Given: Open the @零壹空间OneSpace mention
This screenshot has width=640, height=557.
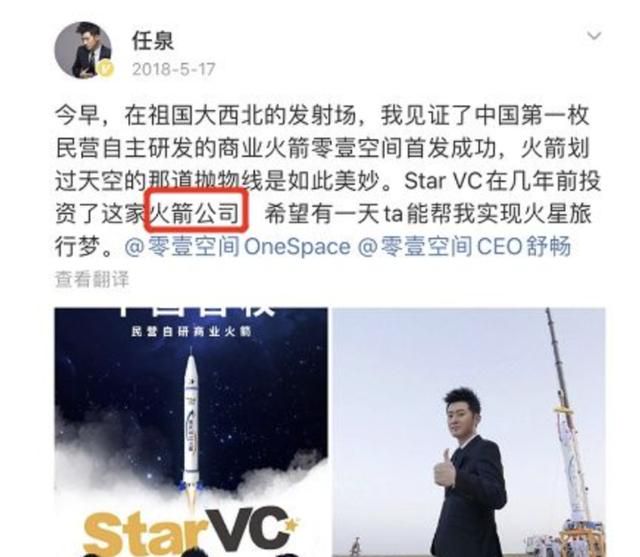Looking at the screenshot, I should [x=238, y=247].
